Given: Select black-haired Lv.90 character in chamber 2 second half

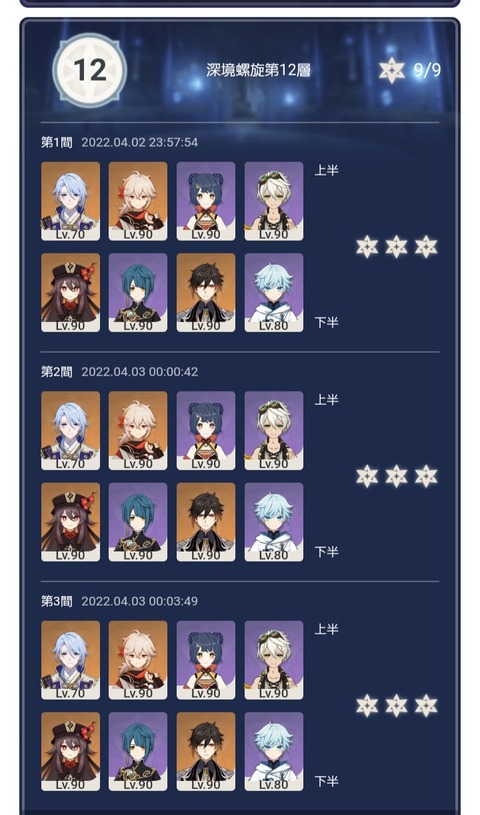Looking at the screenshot, I should click(206, 522).
